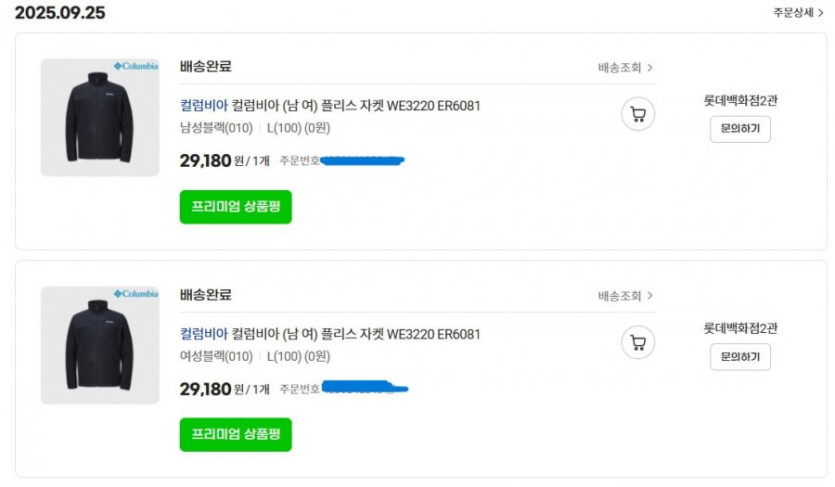Open 주문상세 order details link

pos(798,13)
